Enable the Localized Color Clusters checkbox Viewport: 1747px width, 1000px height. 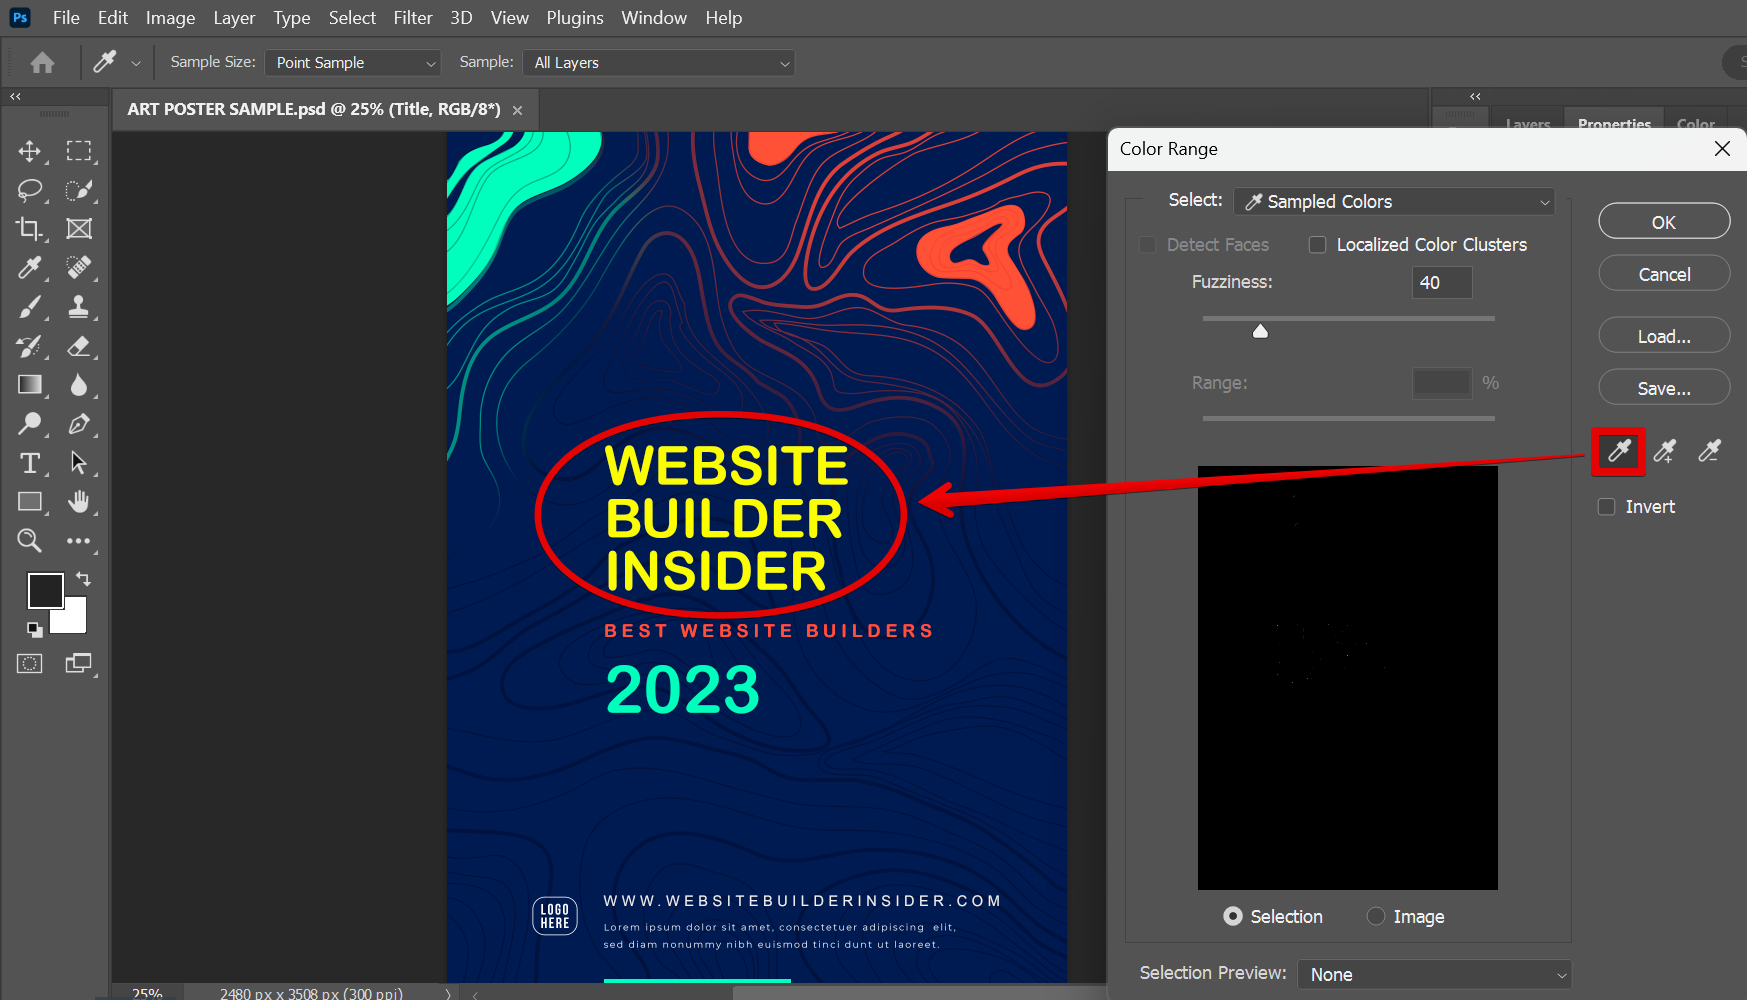pos(1317,244)
